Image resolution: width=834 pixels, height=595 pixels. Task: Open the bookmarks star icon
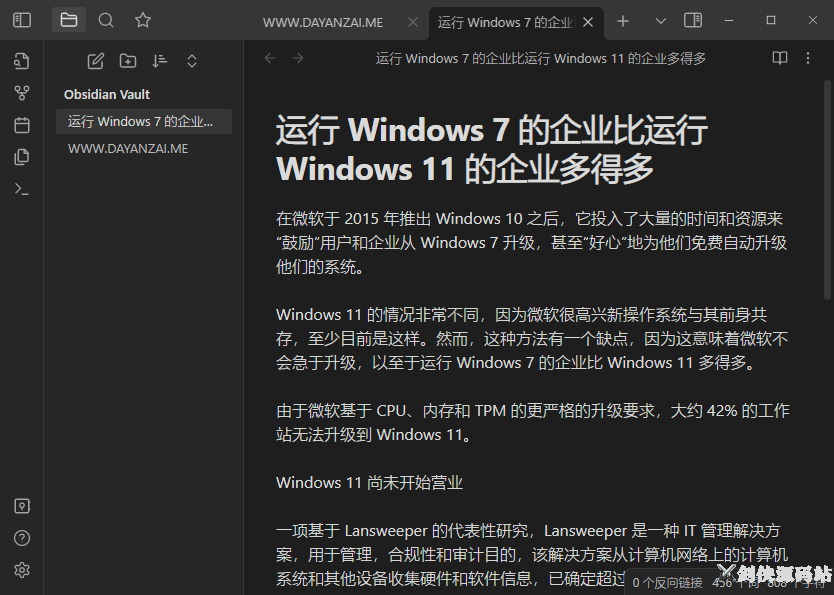[143, 20]
